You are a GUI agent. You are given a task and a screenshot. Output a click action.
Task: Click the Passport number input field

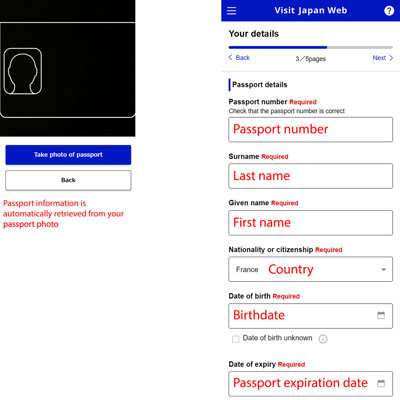coord(310,129)
